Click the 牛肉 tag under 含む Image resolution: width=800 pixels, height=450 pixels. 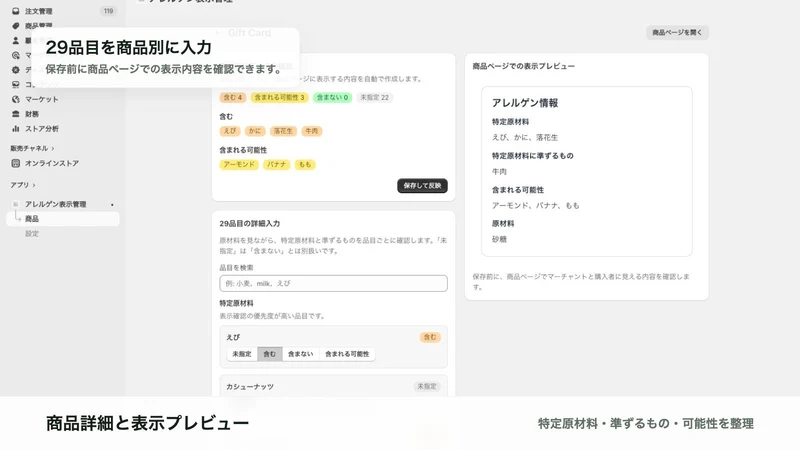312,131
